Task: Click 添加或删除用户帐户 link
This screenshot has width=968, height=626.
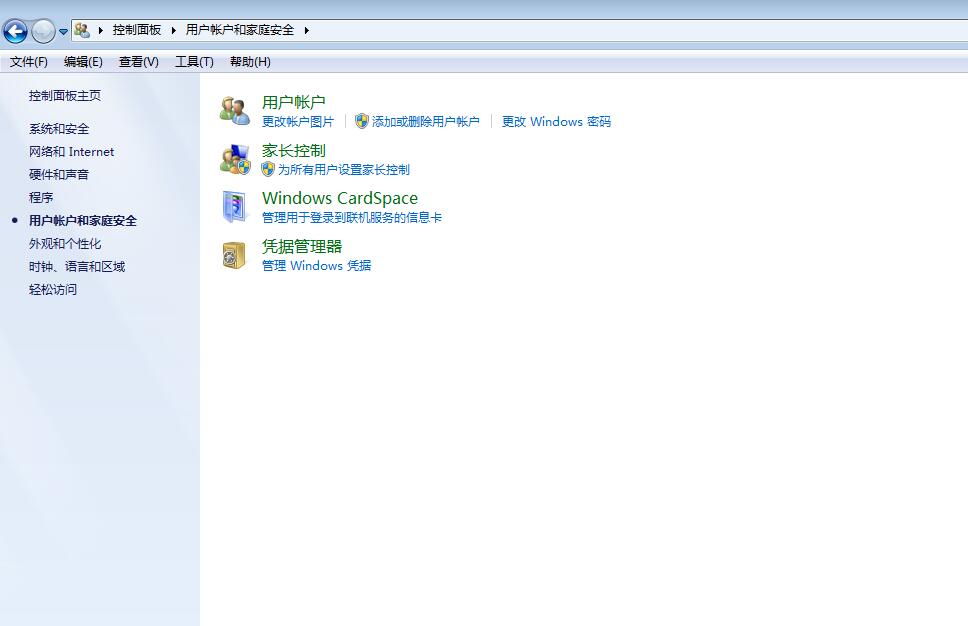Action: 425,122
